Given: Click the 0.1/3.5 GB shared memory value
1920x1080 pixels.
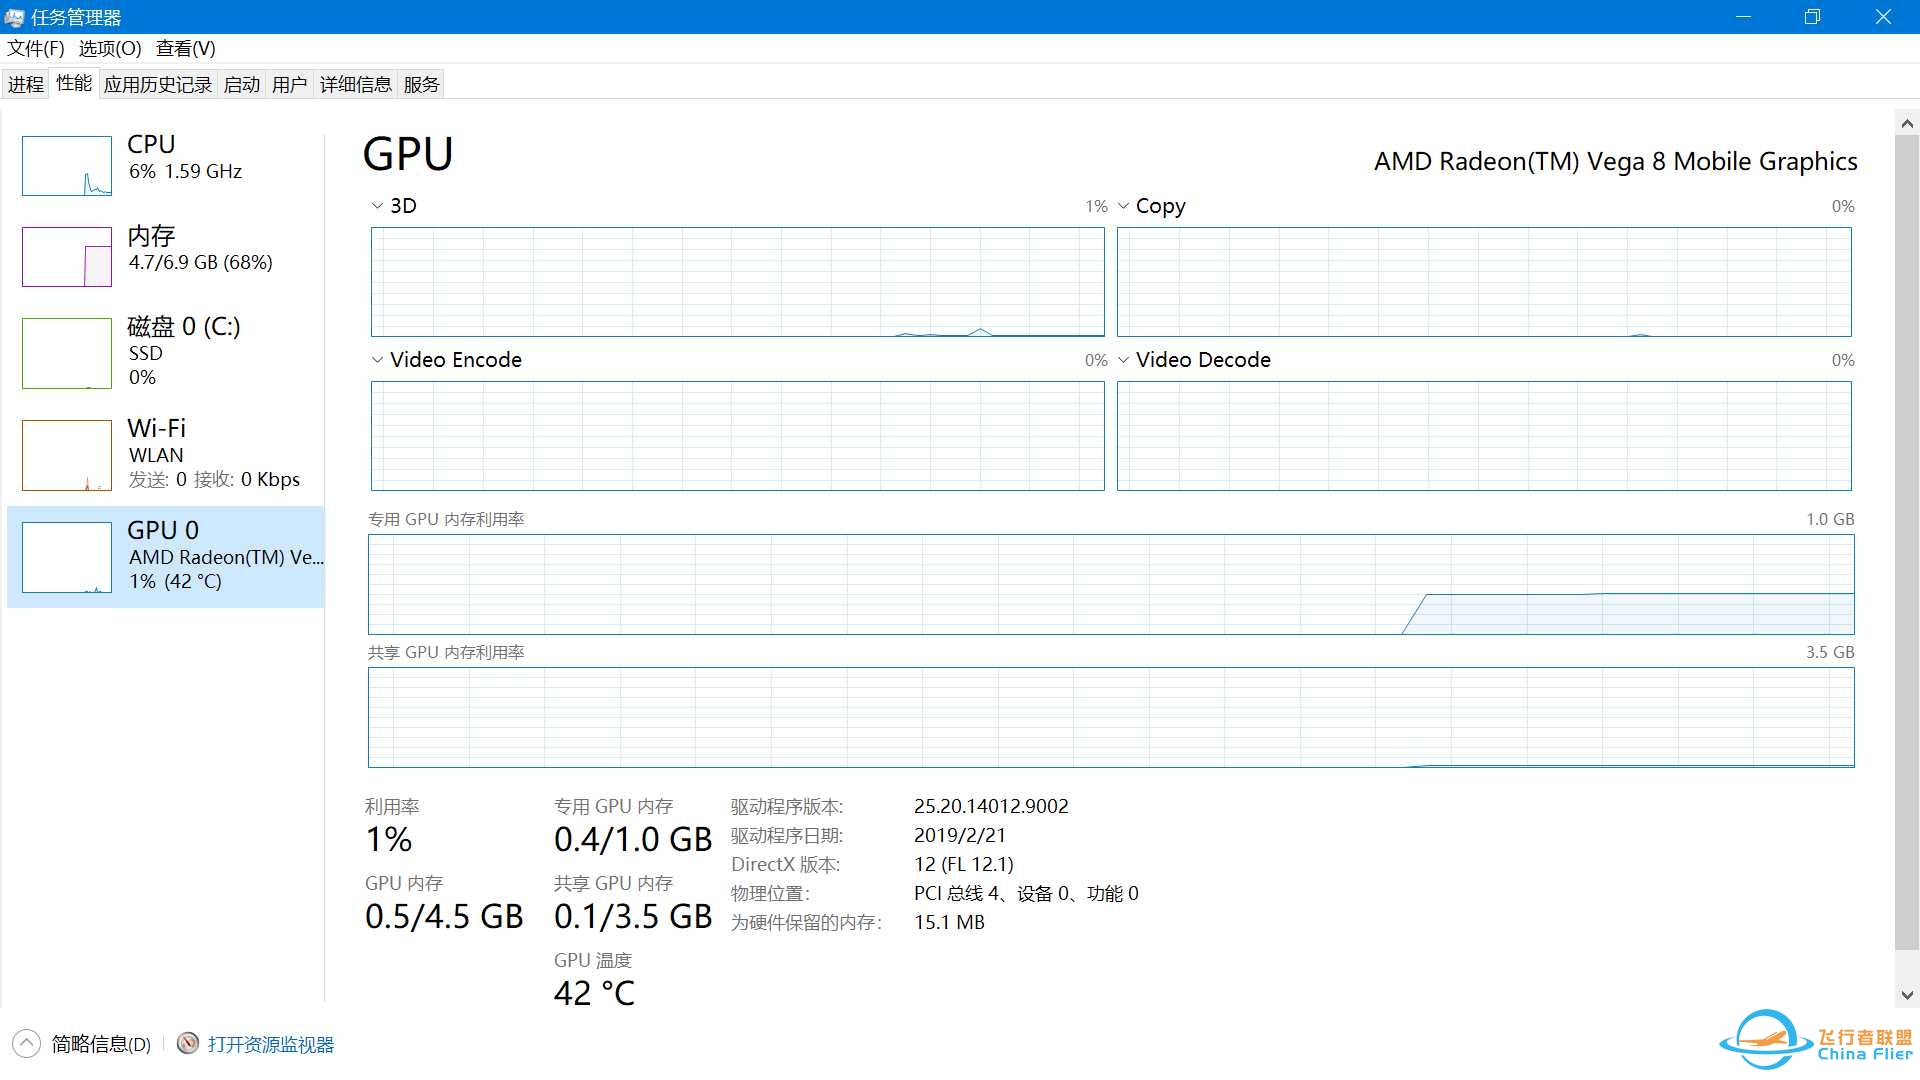Looking at the screenshot, I should click(633, 916).
